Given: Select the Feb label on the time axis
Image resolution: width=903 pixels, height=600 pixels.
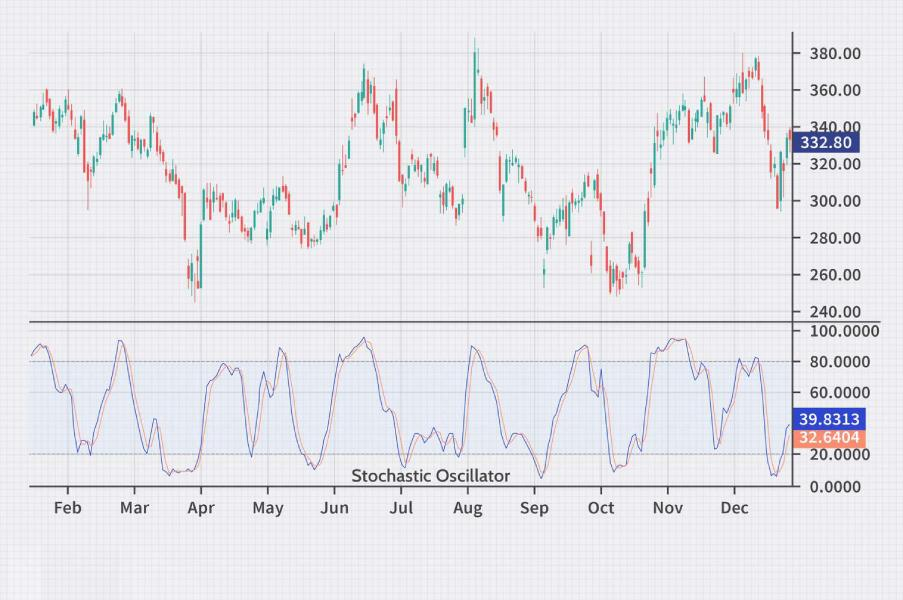Looking at the screenshot, I should 67,508.
